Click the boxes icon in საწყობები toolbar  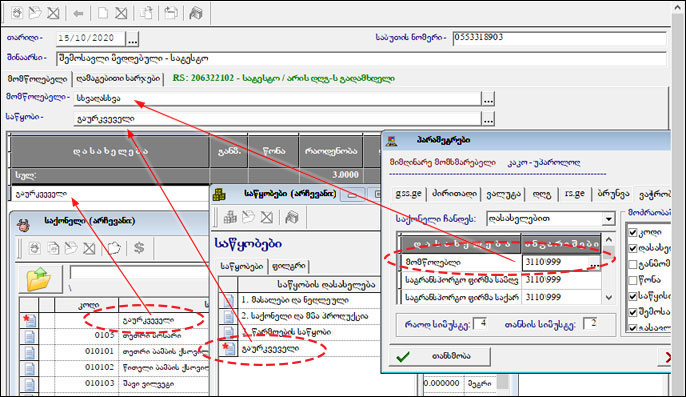(230, 217)
